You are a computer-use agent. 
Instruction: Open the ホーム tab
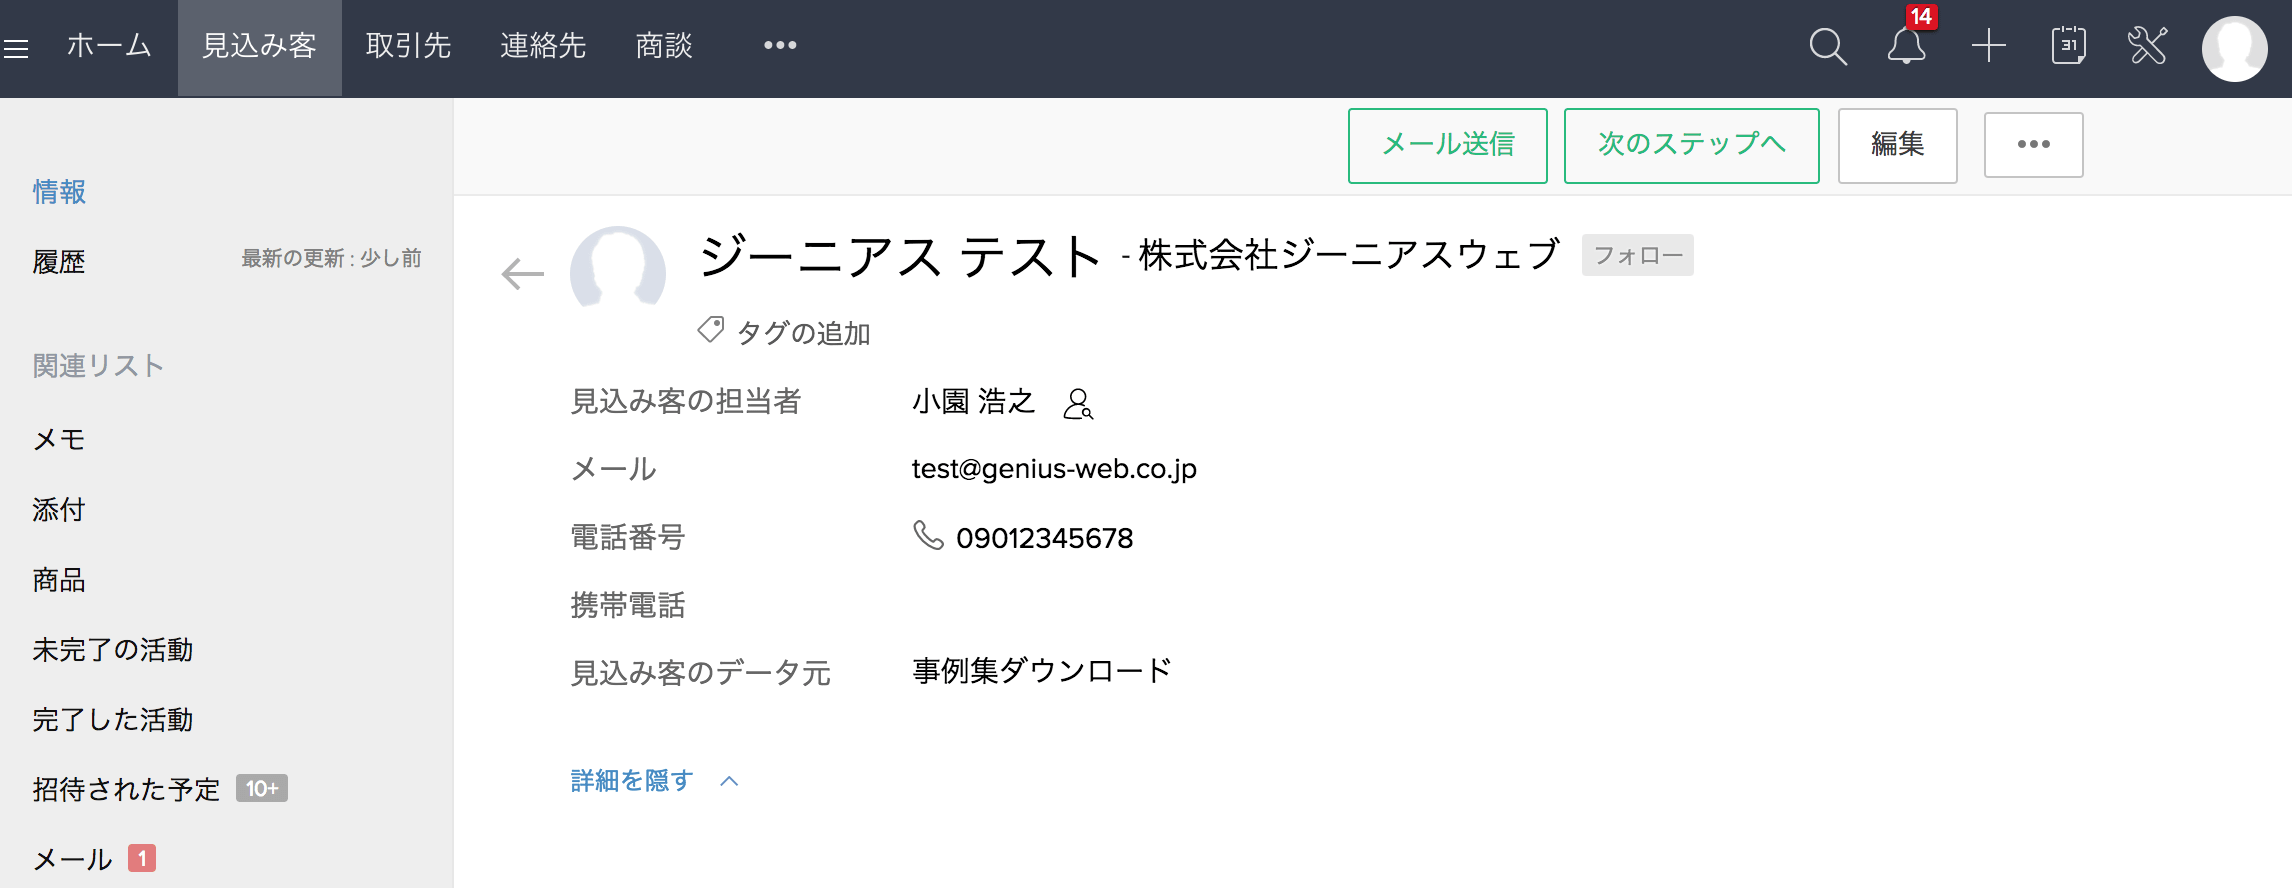point(109,46)
